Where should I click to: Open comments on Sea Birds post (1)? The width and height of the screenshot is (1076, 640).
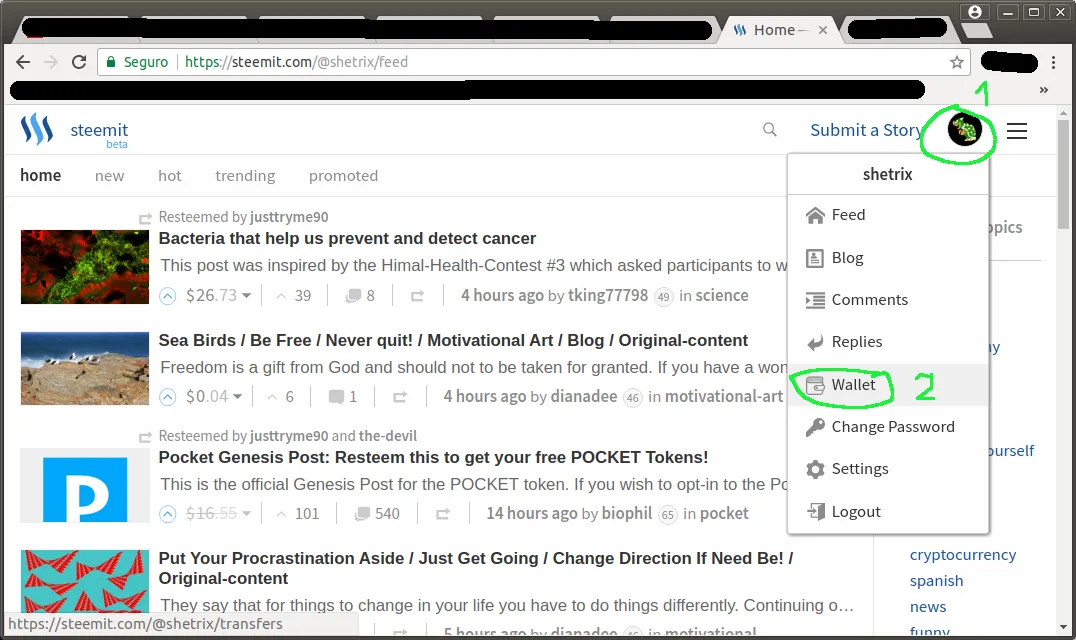tap(342, 396)
